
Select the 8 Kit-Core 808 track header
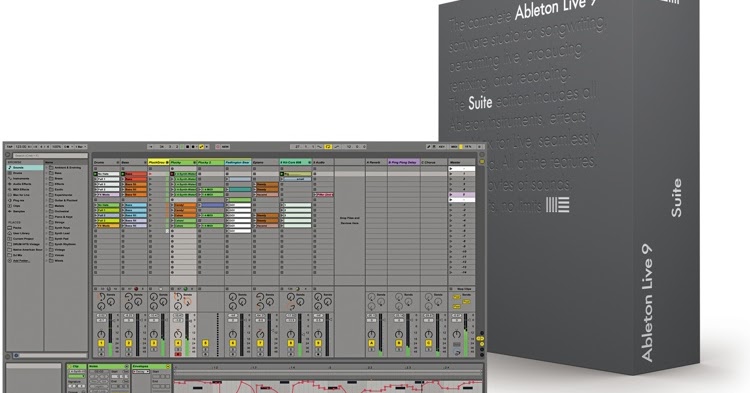296,162
